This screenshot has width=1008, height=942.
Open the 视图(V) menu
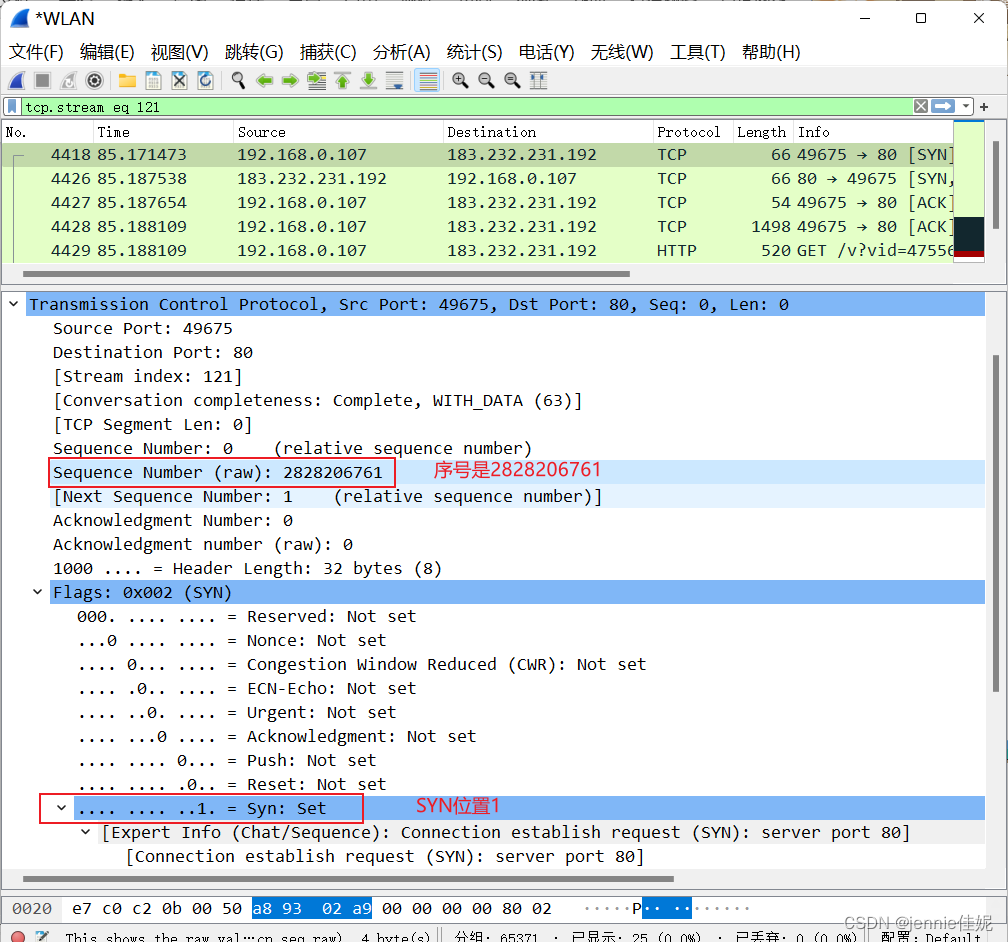tap(179, 52)
